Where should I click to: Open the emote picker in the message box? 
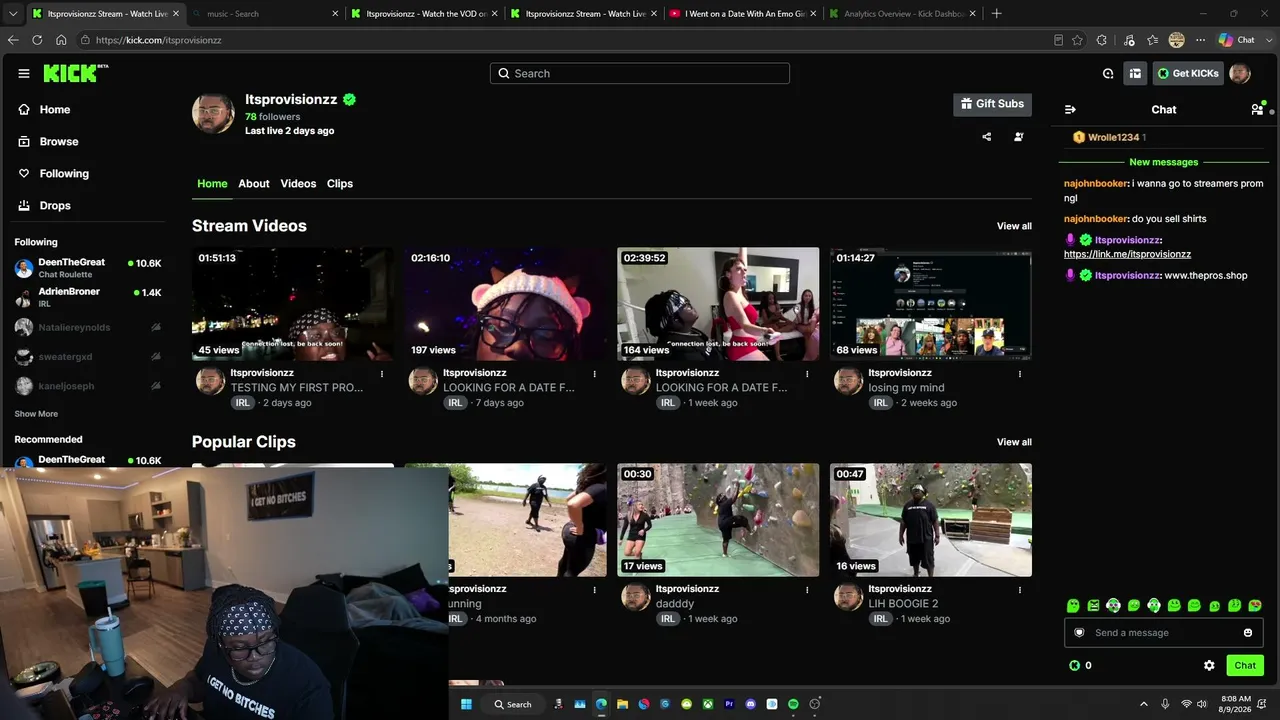1248,632
